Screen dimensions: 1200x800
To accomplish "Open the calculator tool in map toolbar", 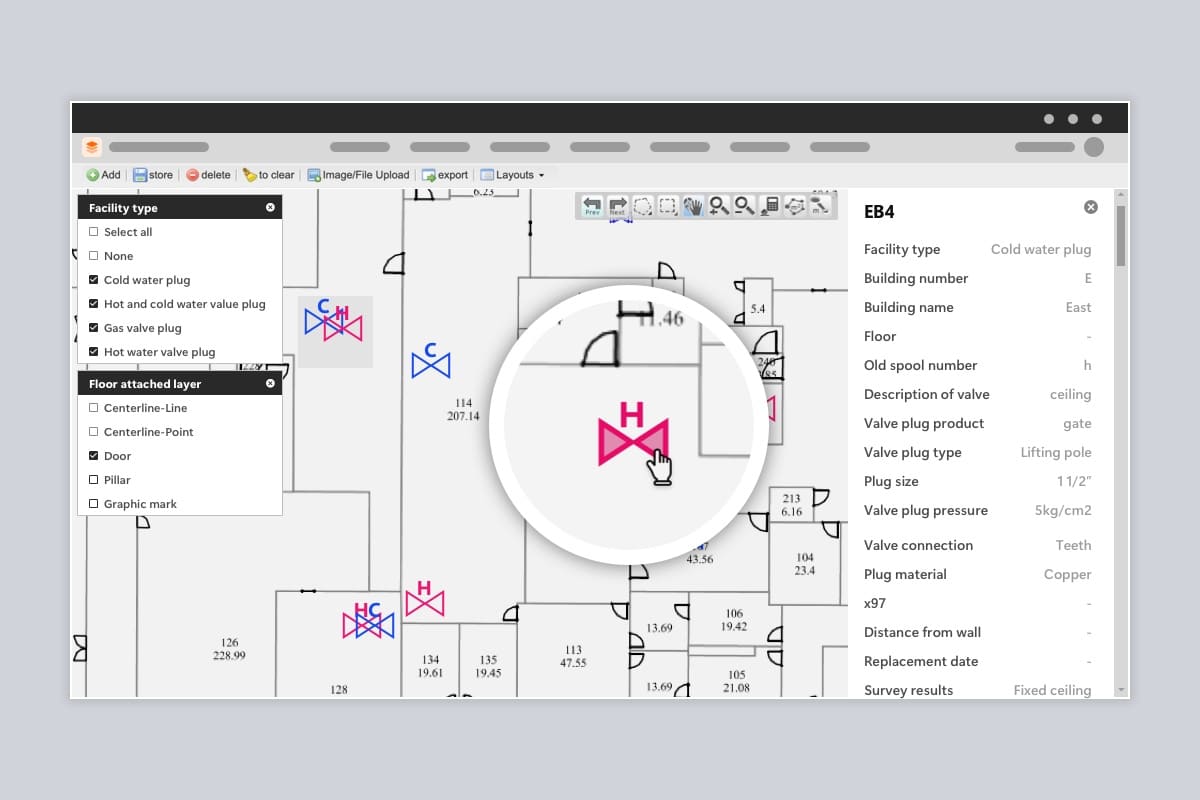I will point(769,206).
